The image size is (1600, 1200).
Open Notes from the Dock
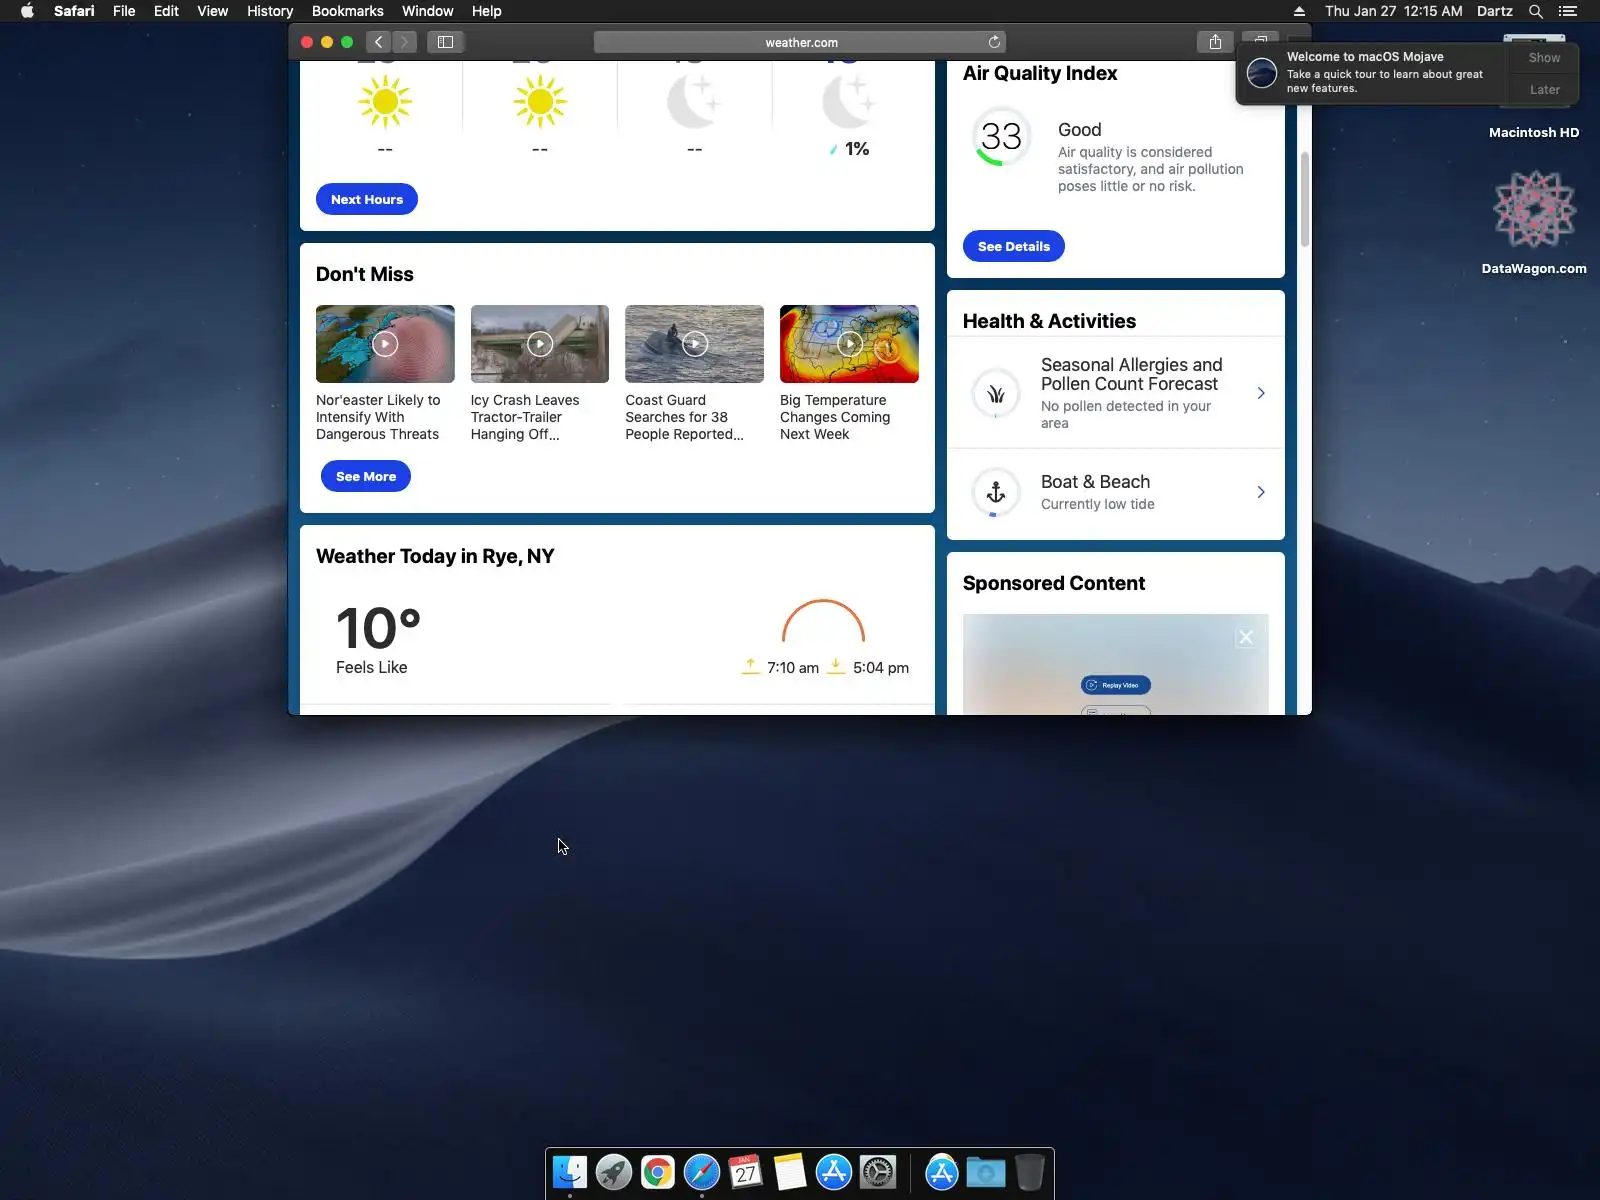pos(790,1172)
